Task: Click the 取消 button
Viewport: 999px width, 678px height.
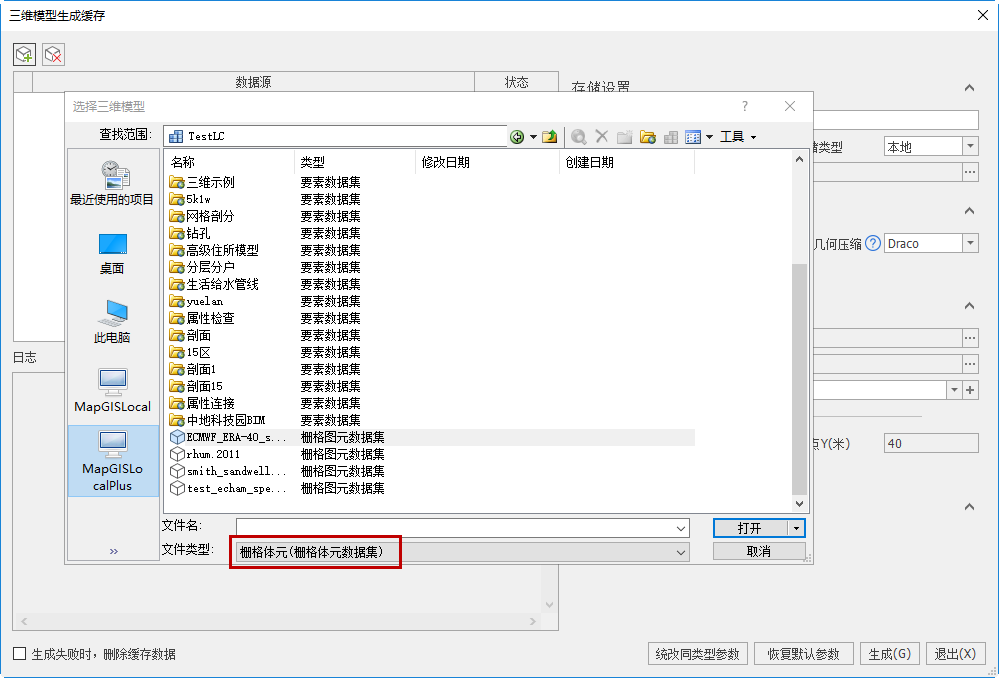Action: (x=759, y=551)
